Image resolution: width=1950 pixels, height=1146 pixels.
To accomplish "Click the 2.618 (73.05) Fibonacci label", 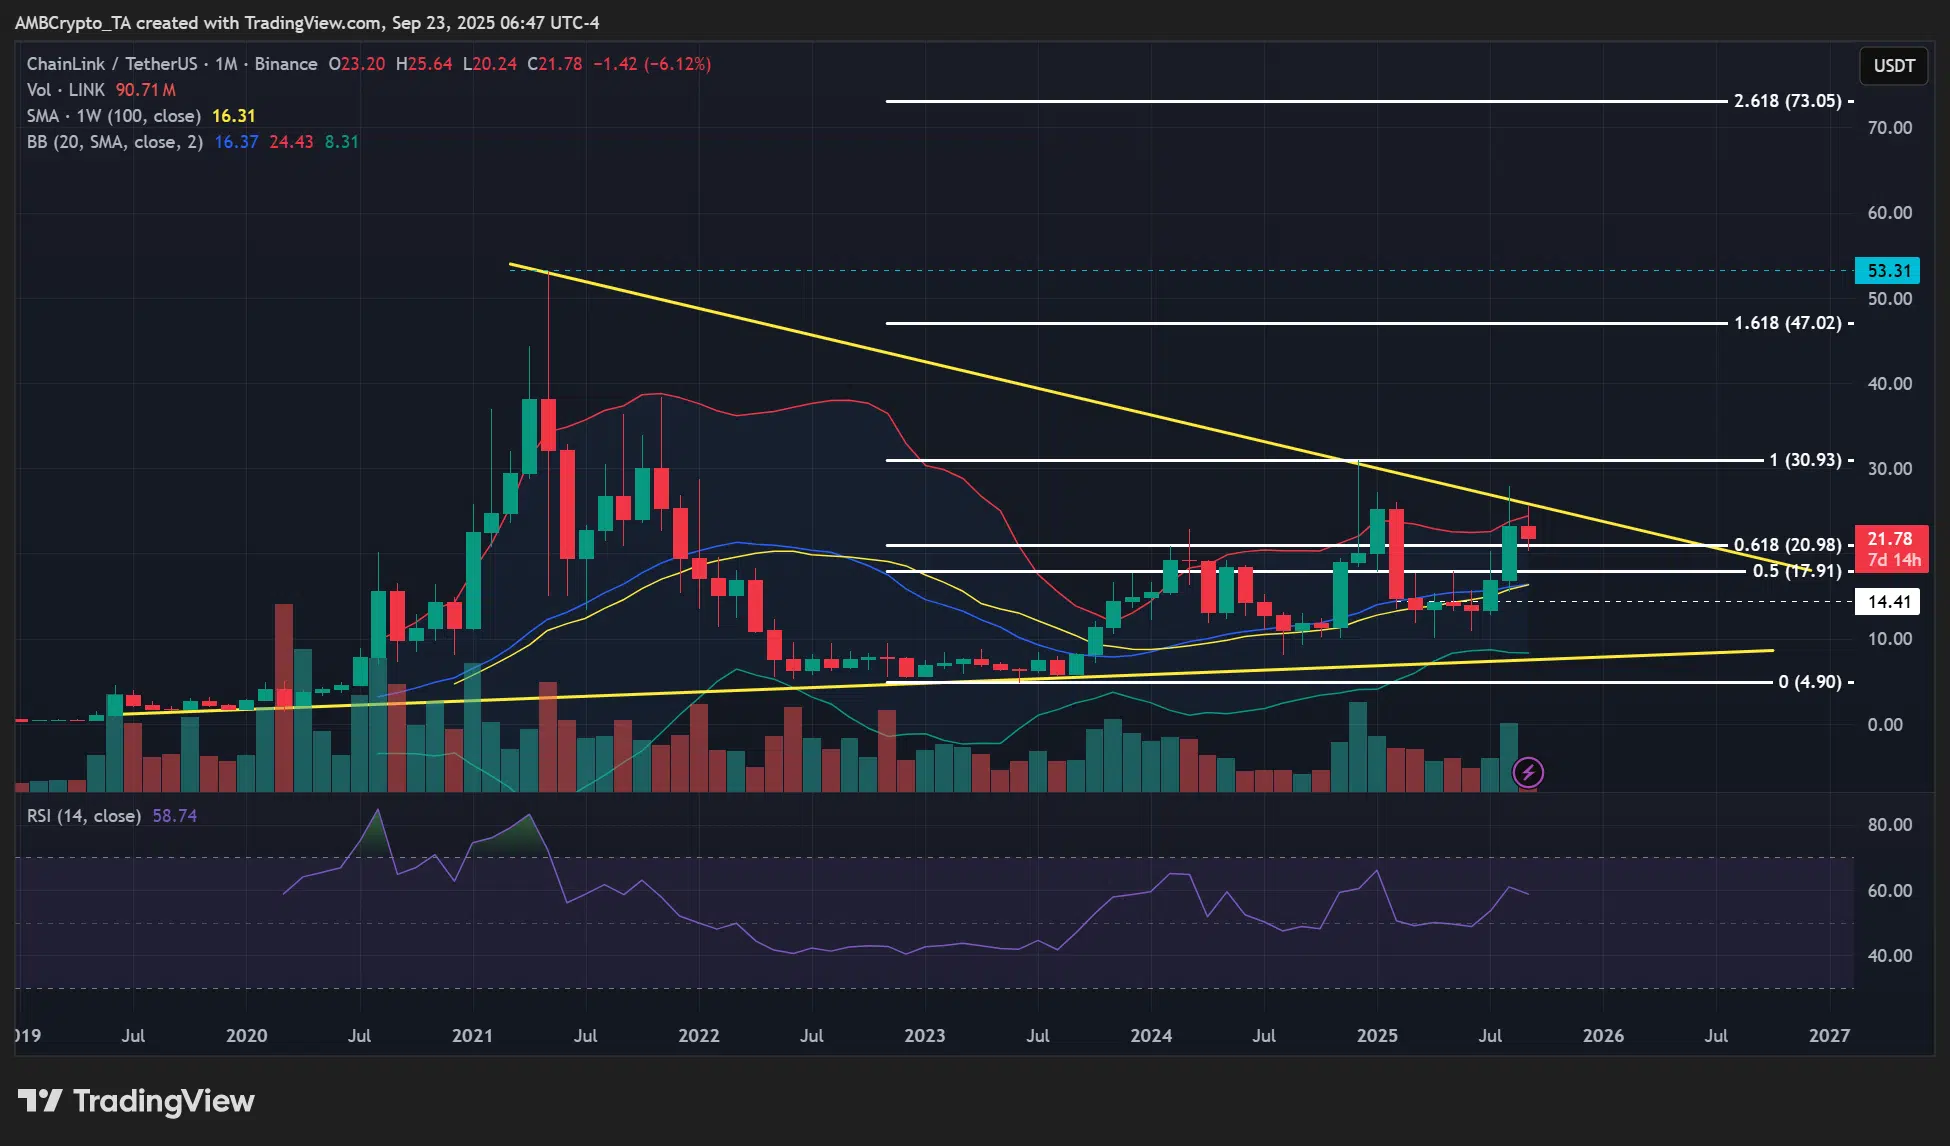I will coord(1788,101).
